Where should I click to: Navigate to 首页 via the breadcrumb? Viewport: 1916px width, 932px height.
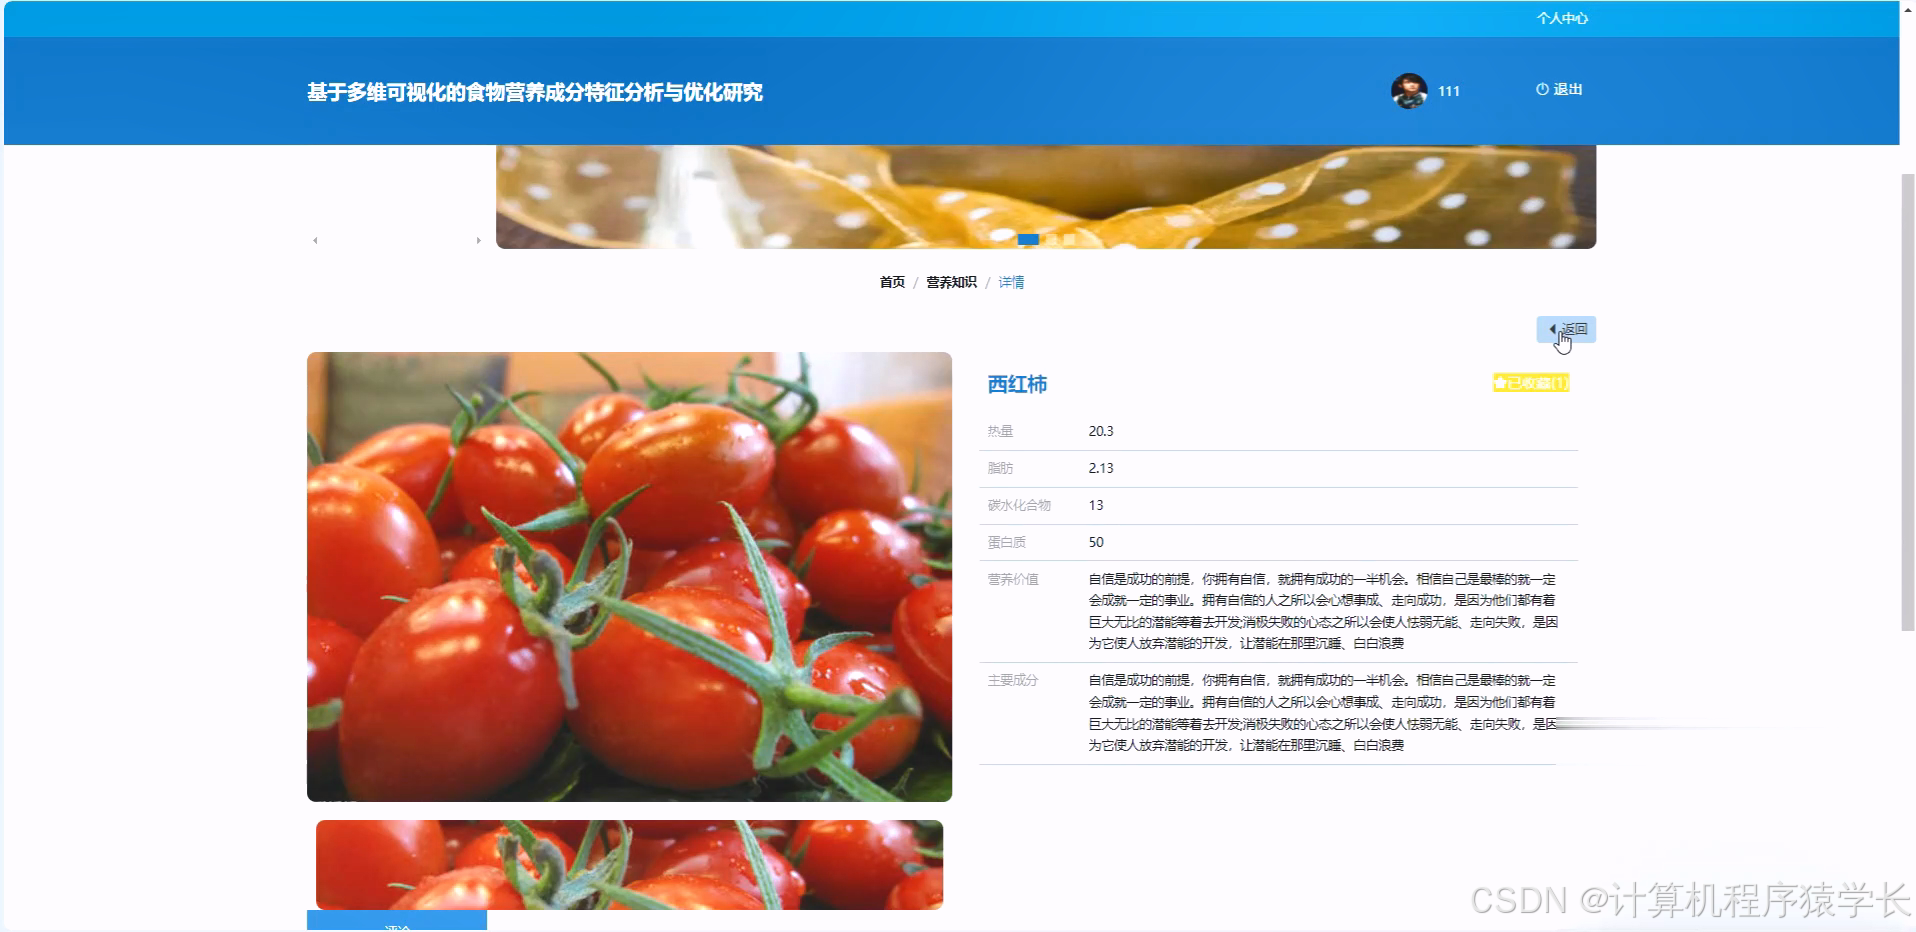click(891, 282)
